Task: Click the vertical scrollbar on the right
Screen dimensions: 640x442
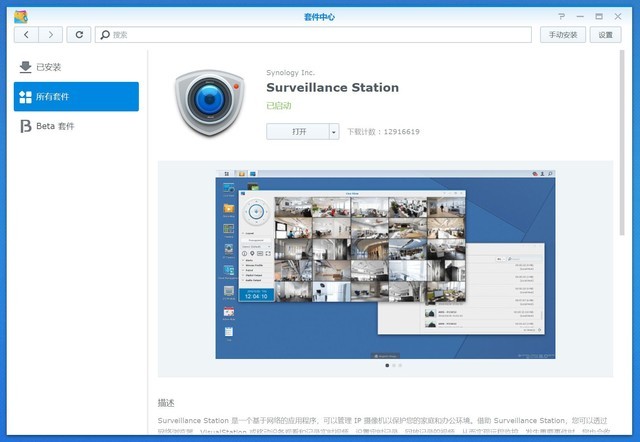Action: click(622, 143)
